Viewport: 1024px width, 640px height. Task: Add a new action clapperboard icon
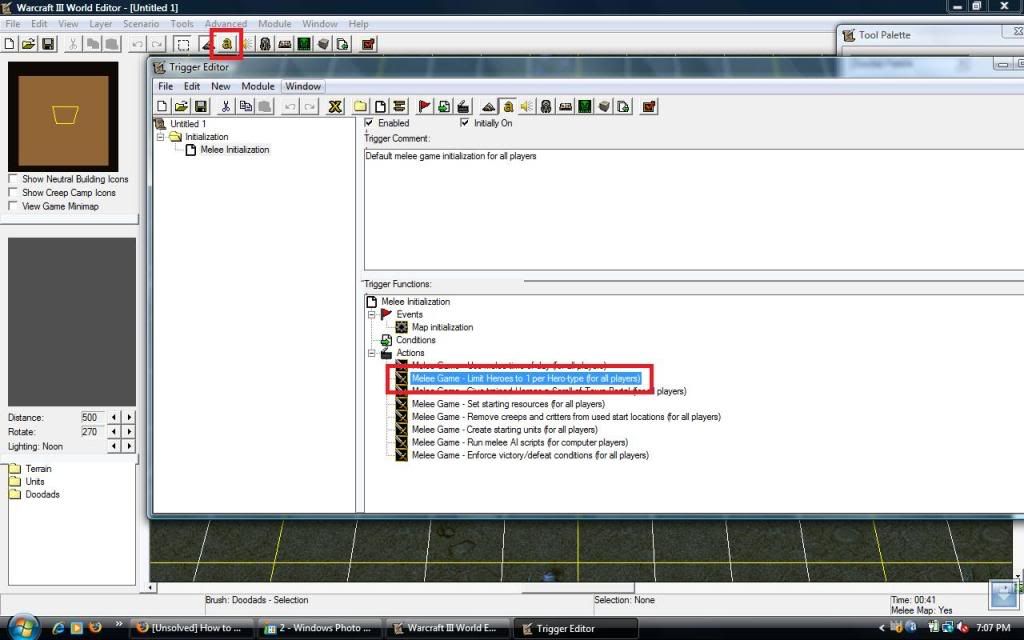464,106
